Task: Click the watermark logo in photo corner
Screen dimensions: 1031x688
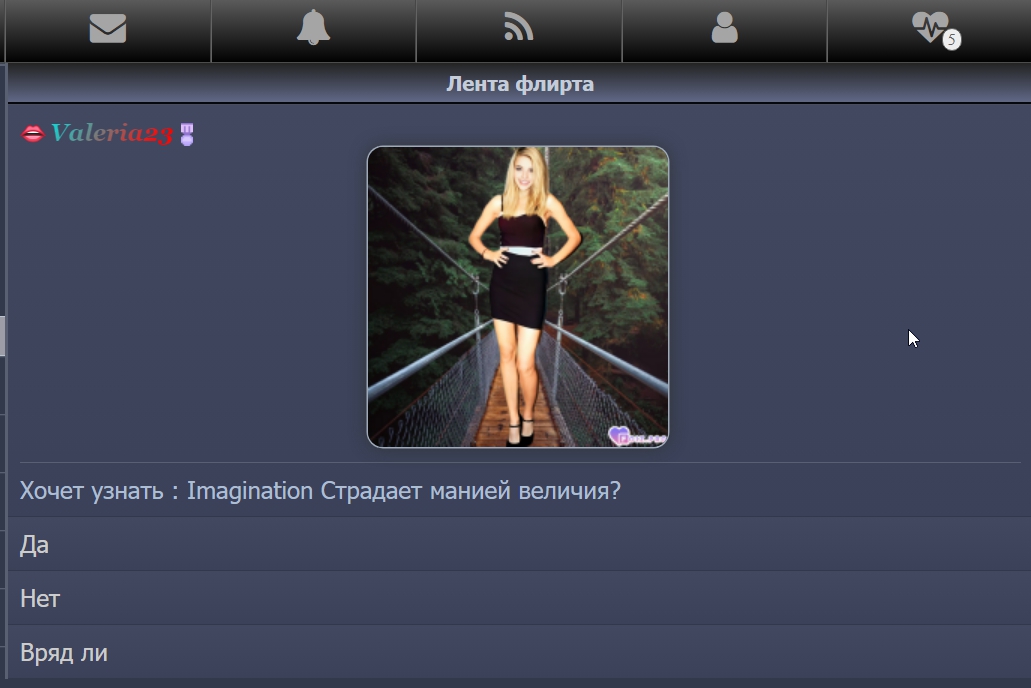Action: (x=636, y=435)
